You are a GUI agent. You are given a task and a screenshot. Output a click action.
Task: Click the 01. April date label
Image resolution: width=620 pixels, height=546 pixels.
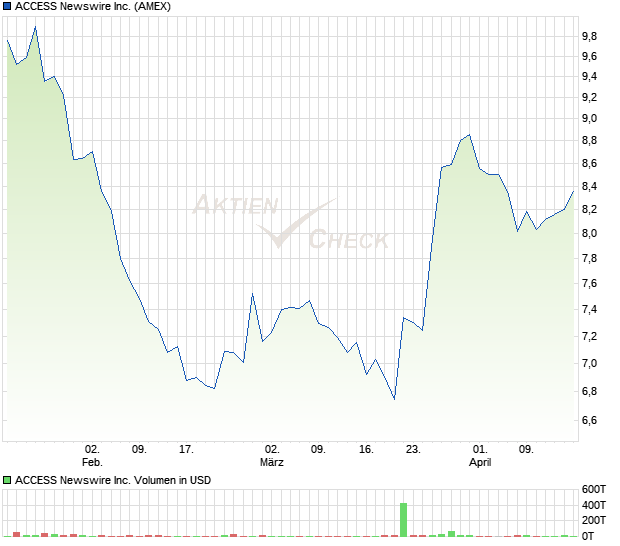point(481,456)
